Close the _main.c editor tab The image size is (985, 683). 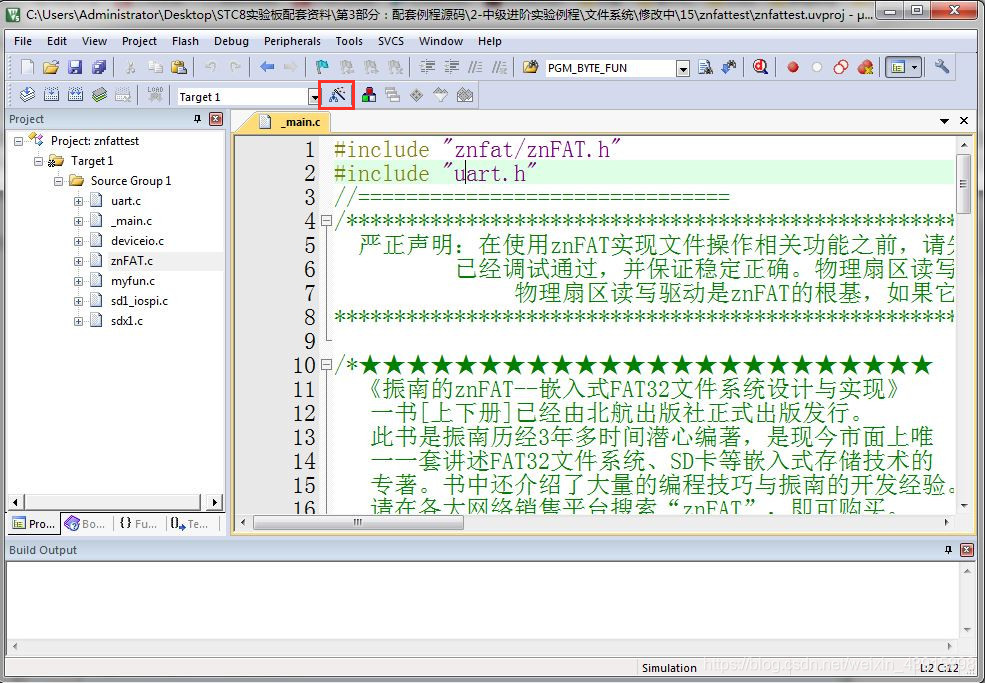[964, 121]
